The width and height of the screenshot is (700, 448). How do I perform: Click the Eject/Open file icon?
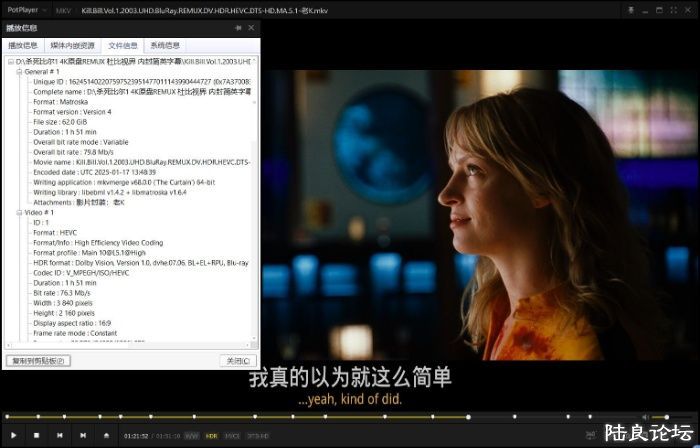point(106,435)
